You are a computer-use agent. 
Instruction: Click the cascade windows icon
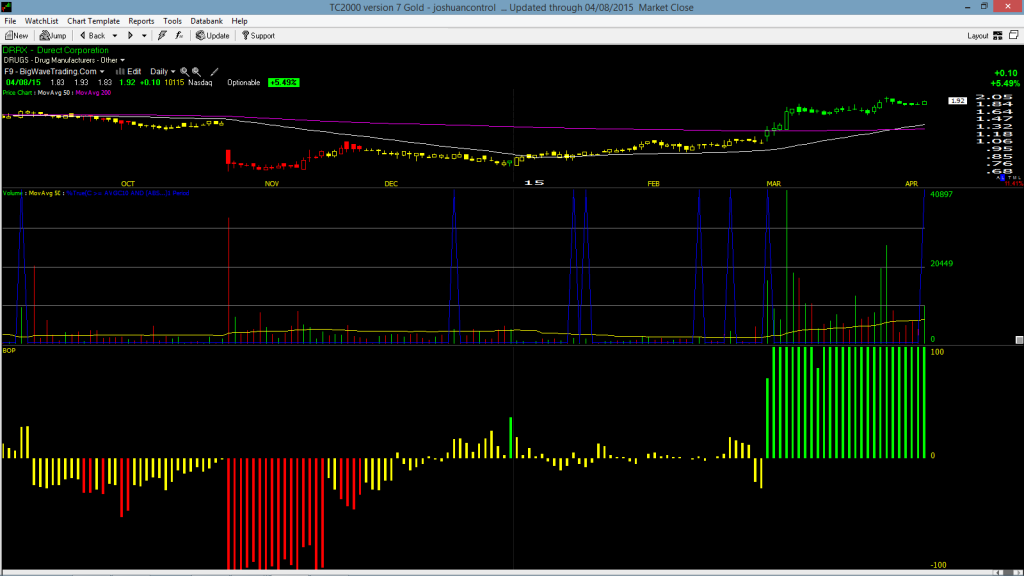pyautogui.click(x=1014, y=35)
